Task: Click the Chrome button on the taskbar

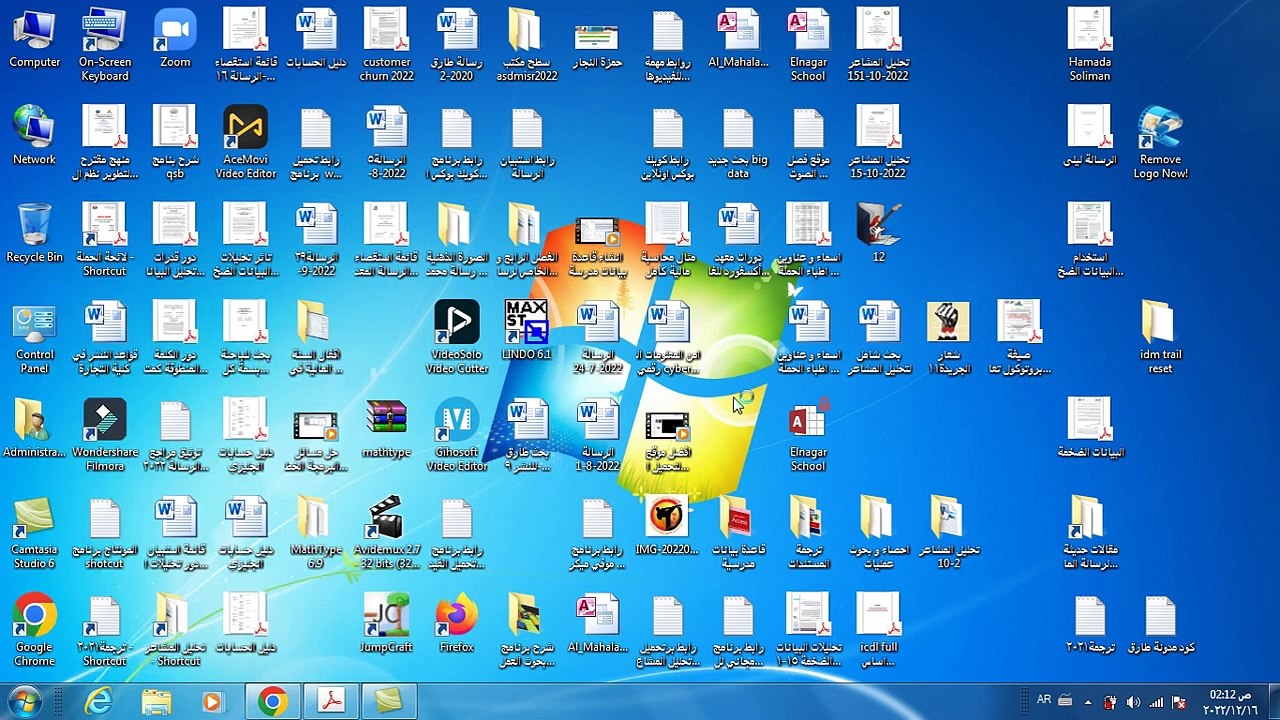Action: (x=272, y=702)
